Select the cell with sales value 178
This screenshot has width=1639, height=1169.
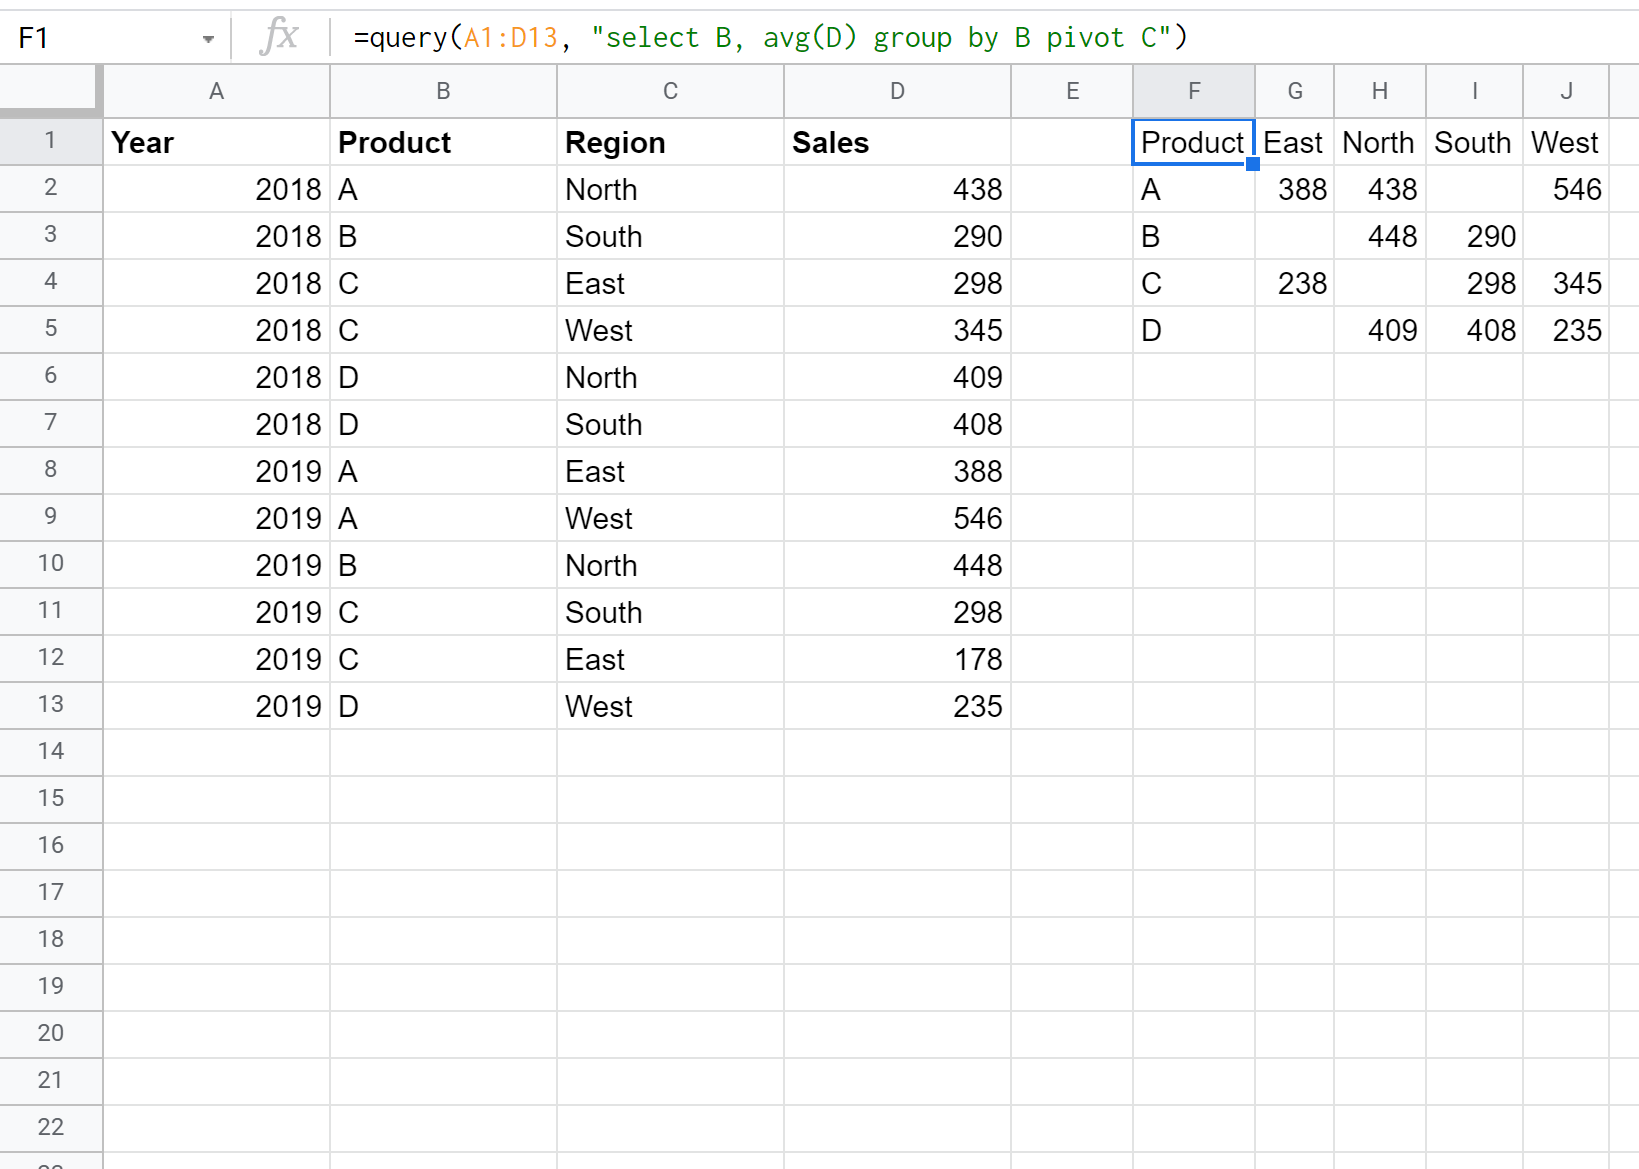pos(897,659)
